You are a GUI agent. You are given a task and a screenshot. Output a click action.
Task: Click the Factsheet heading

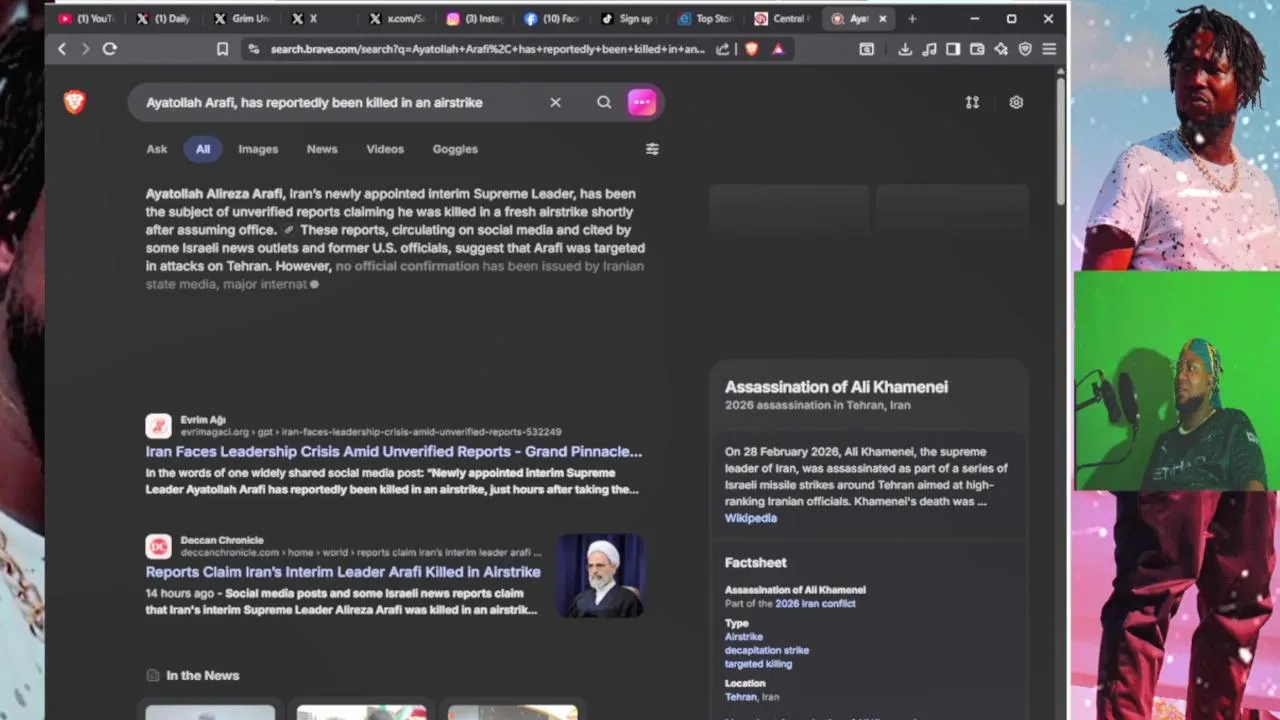pos(756,563)
